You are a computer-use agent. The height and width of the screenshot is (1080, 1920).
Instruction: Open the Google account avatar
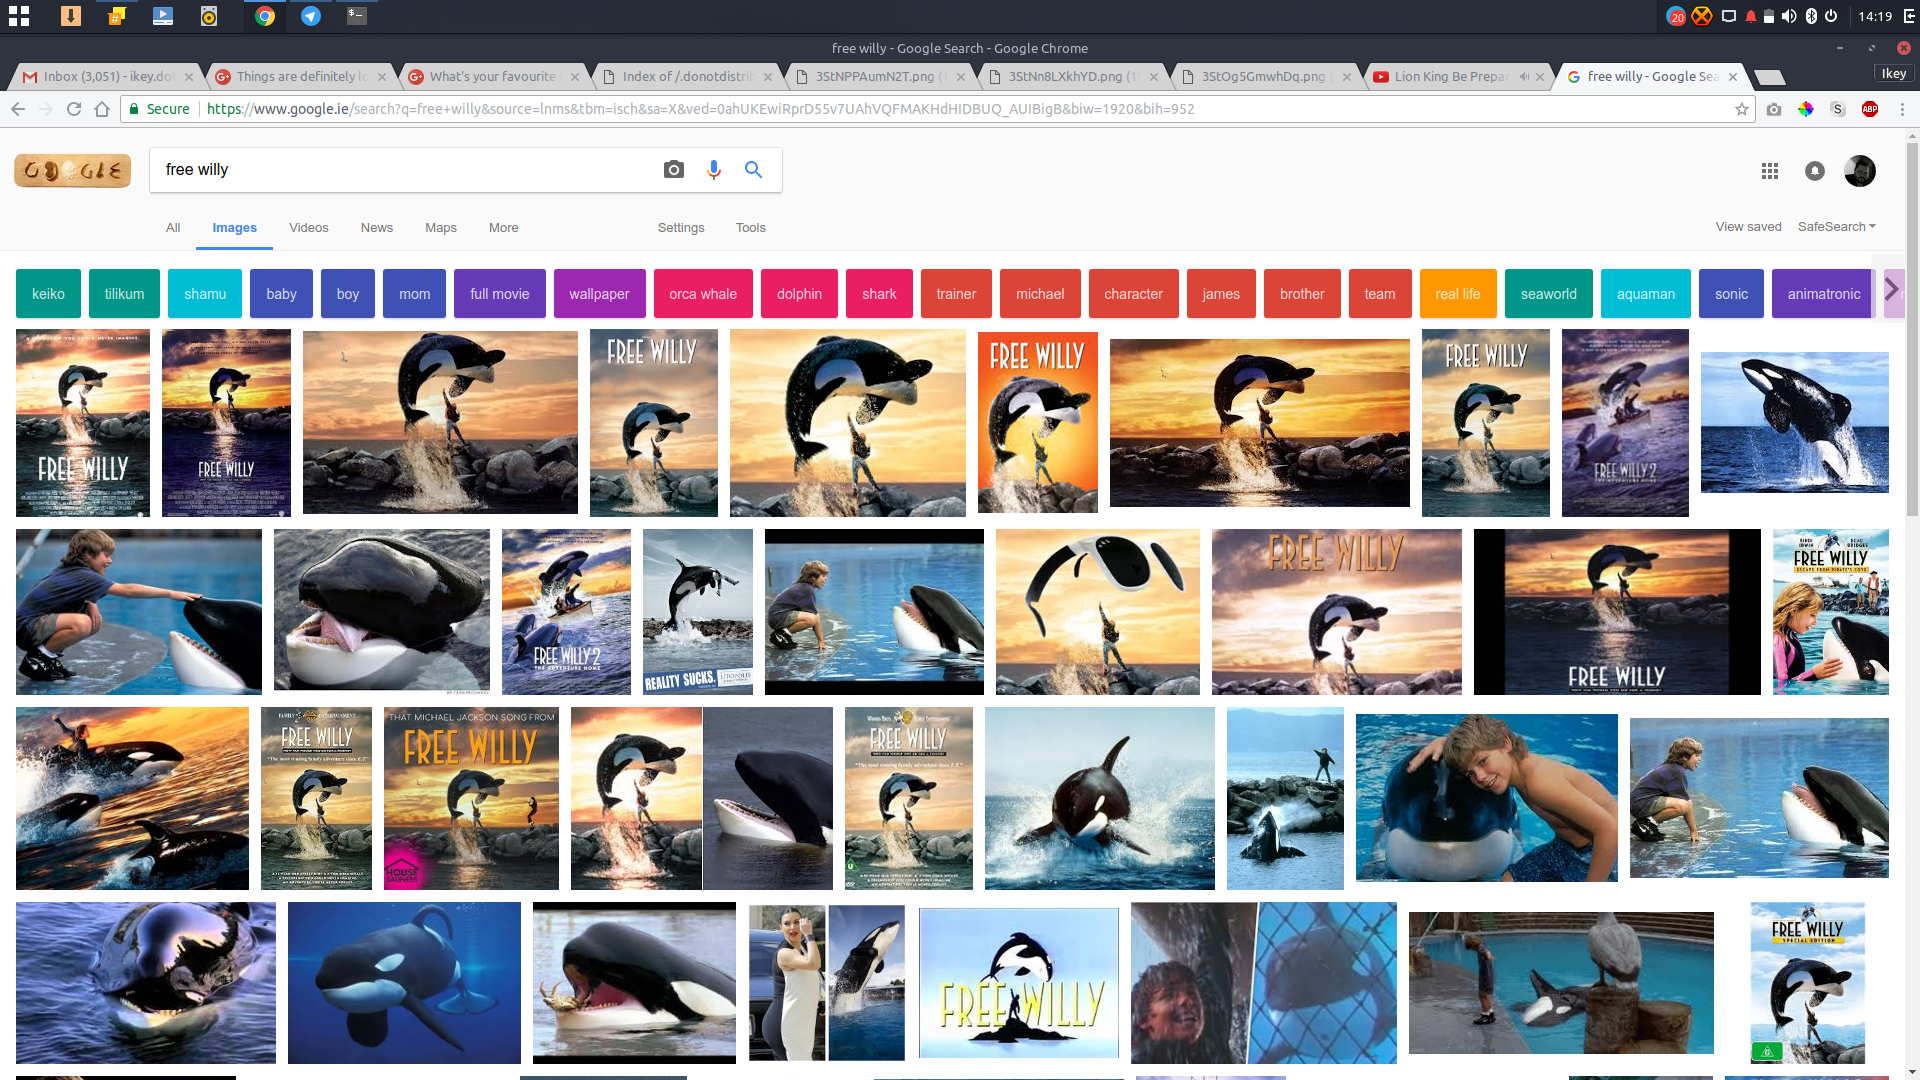click(x=1860, y=171)
